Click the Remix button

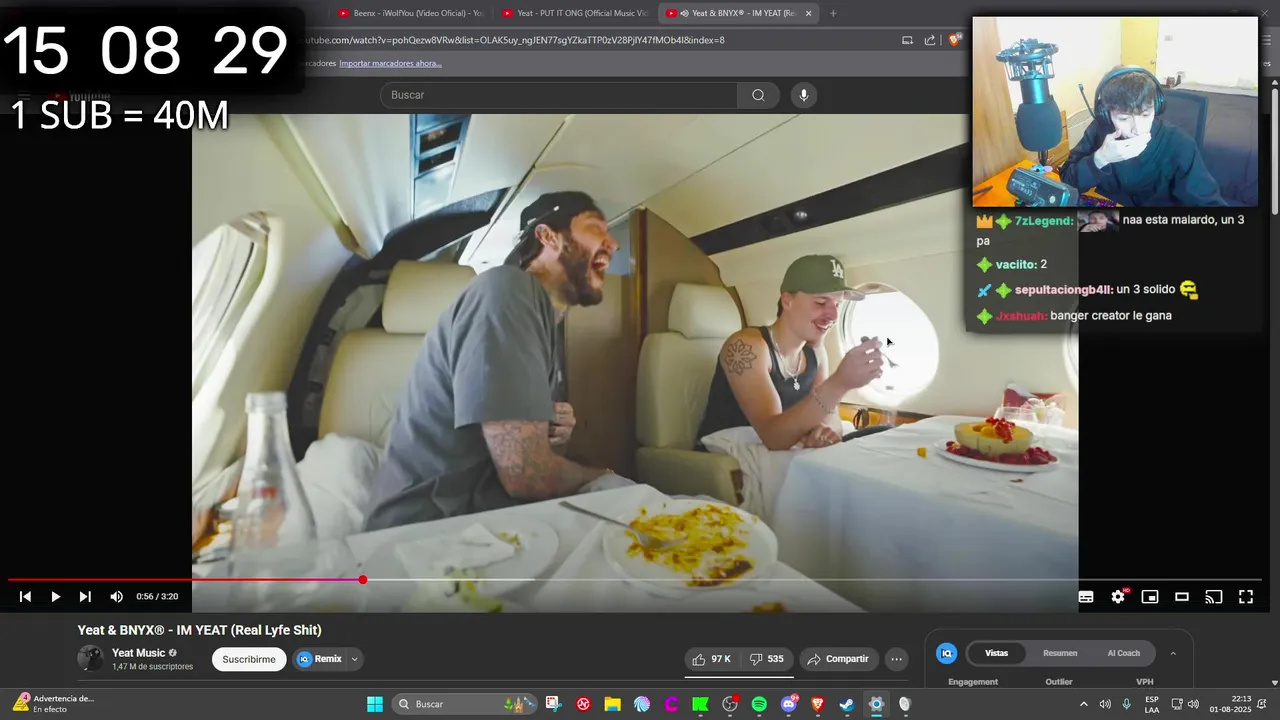(320, 659)
